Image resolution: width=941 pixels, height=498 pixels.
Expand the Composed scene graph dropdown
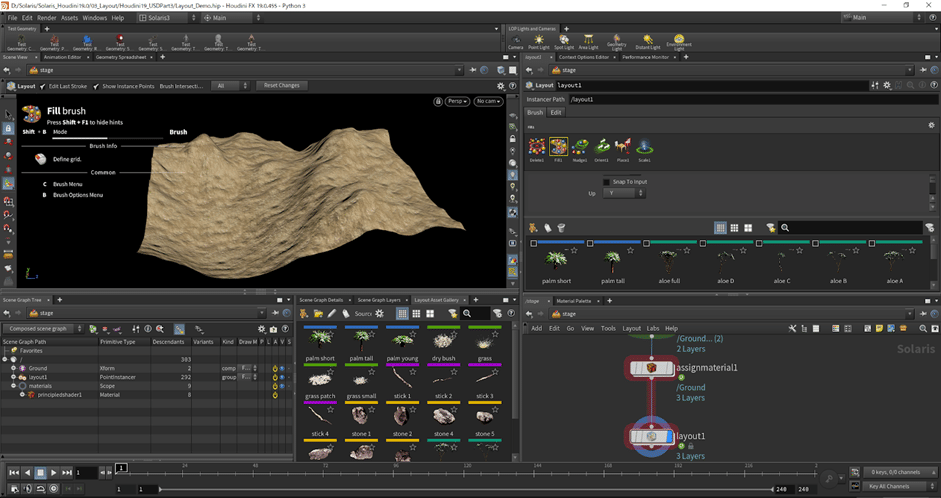42,328
